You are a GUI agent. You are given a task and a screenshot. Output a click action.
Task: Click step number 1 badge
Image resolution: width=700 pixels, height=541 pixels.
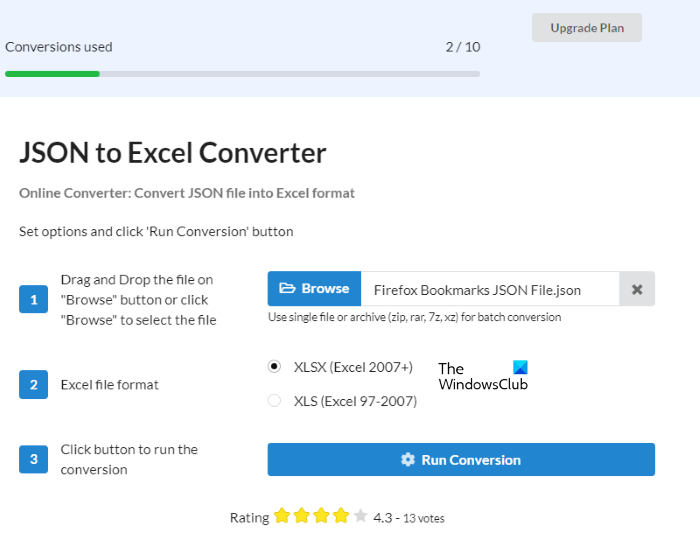(x=33, y=299)
